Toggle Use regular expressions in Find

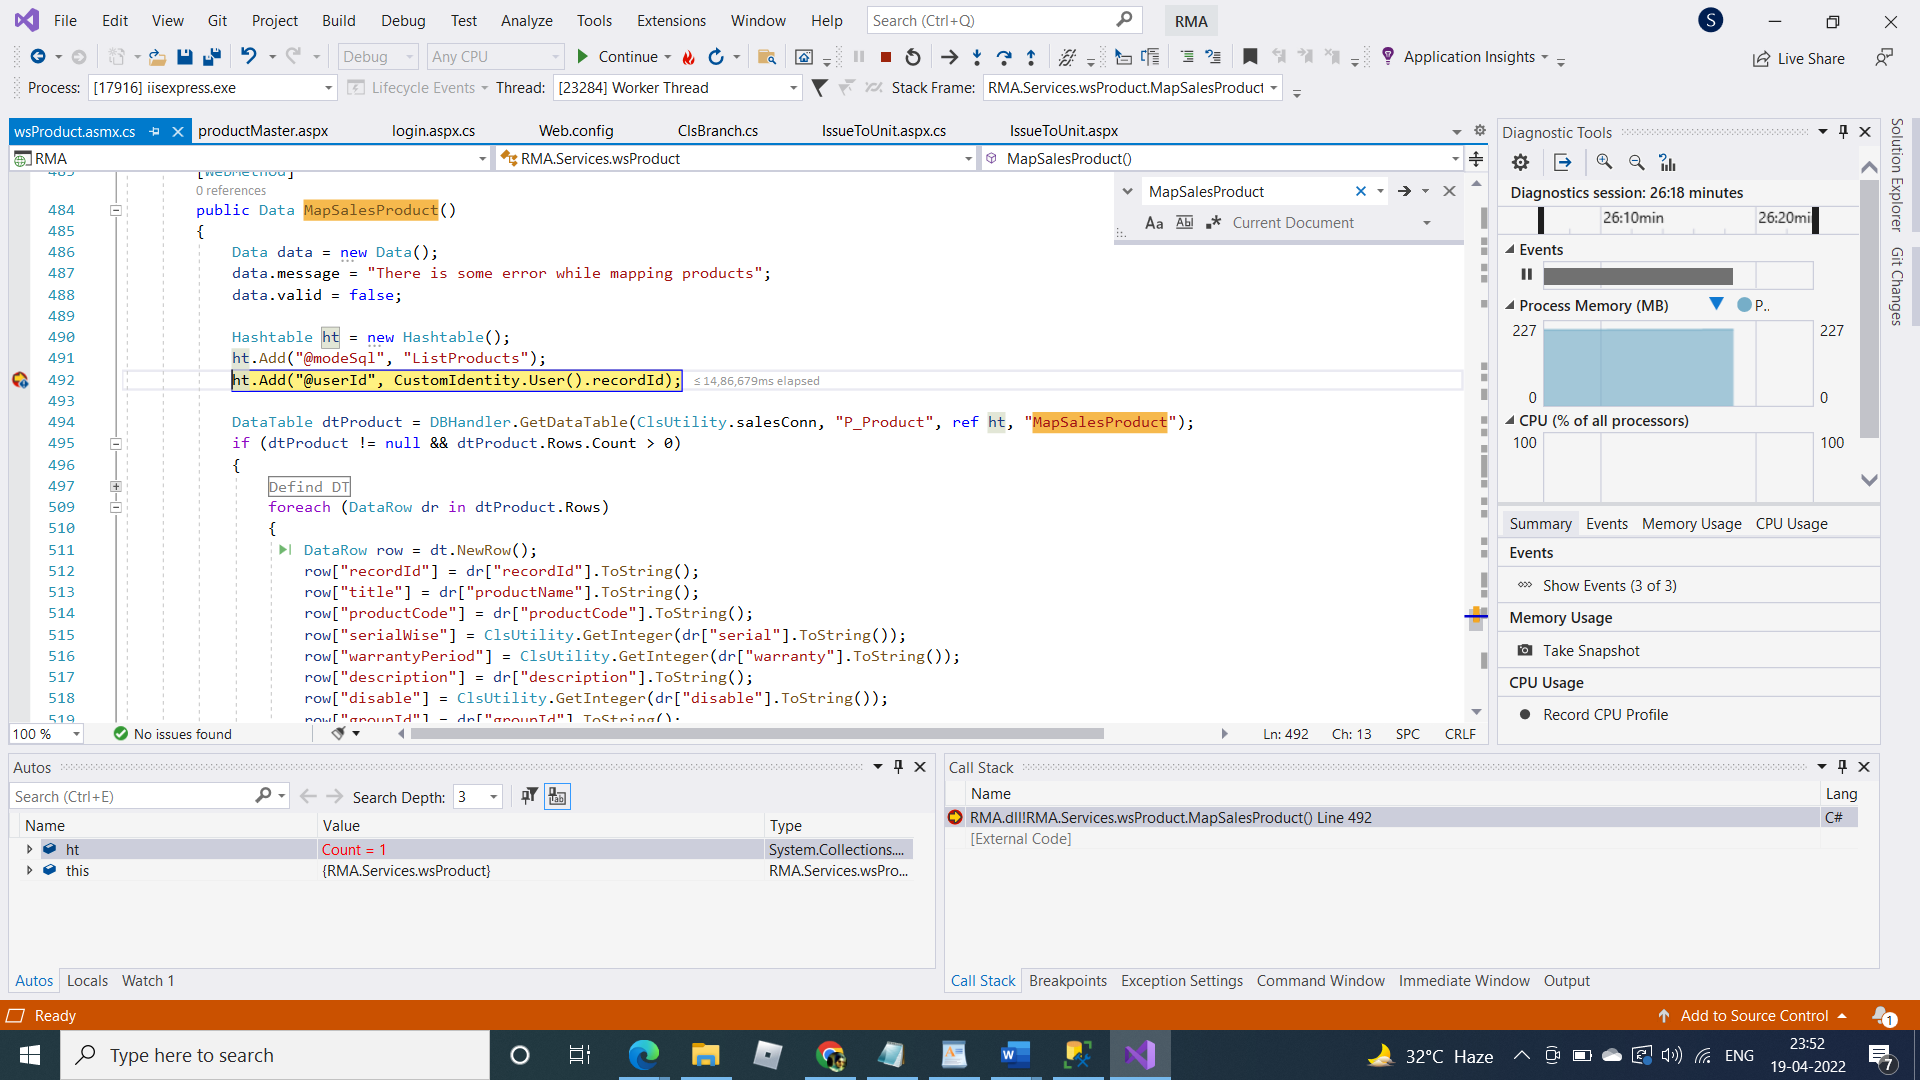[1214, 223]
